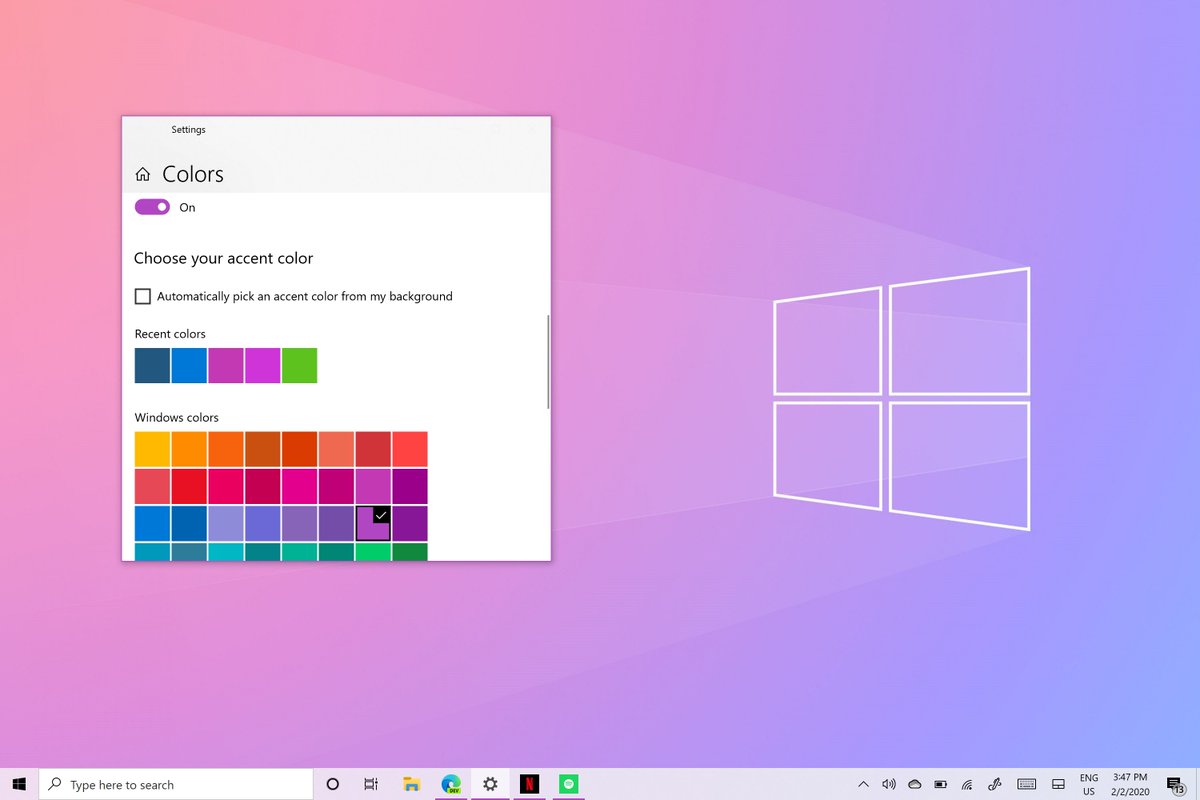Open Netflix from the taskbar
Screen dimensions: 1200x800
pyautogui.click(x=529, y=784)
